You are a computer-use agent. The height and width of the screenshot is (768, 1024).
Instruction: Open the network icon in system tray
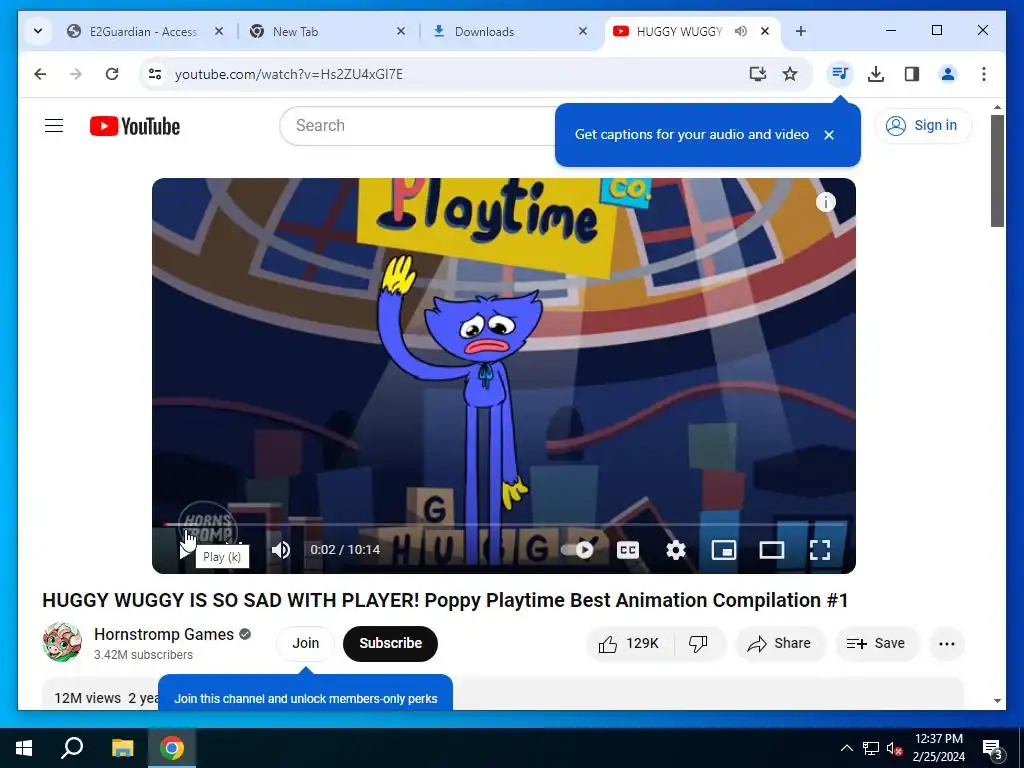[x=871, y=748]
